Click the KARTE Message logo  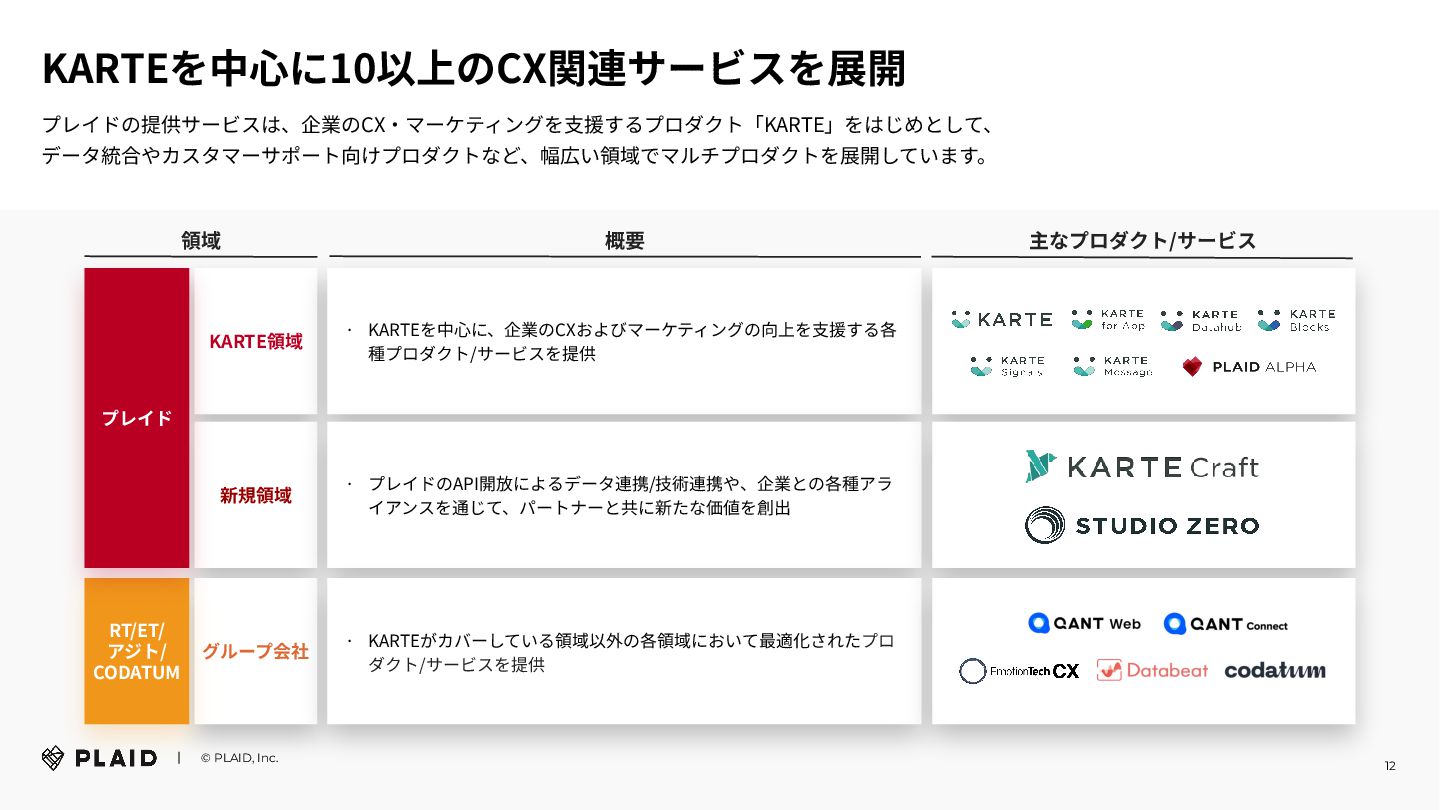click(x=1112, y=366)
